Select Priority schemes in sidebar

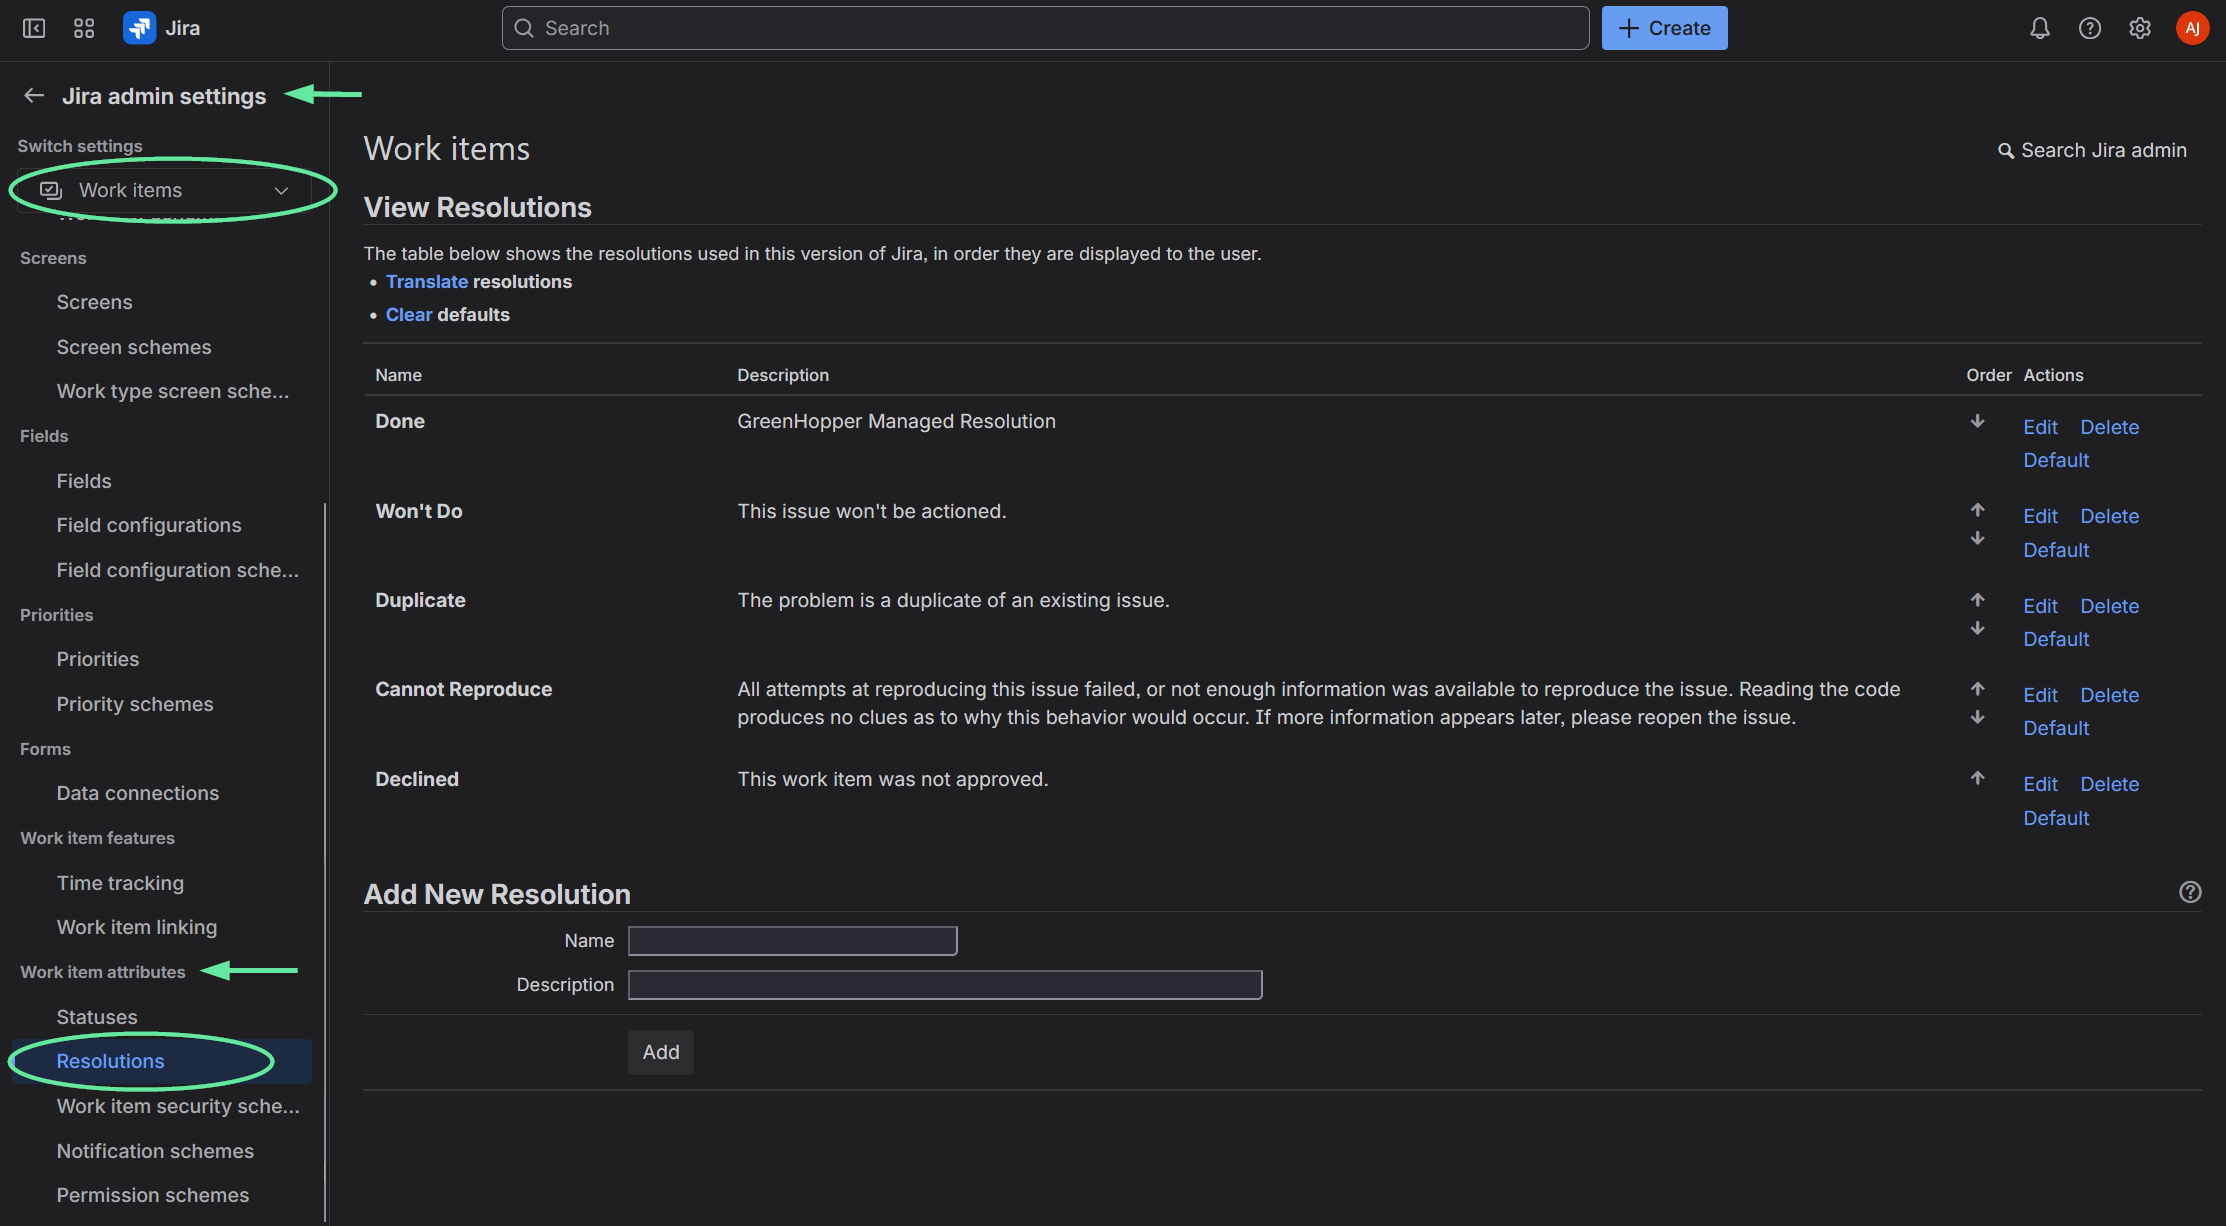135,704
